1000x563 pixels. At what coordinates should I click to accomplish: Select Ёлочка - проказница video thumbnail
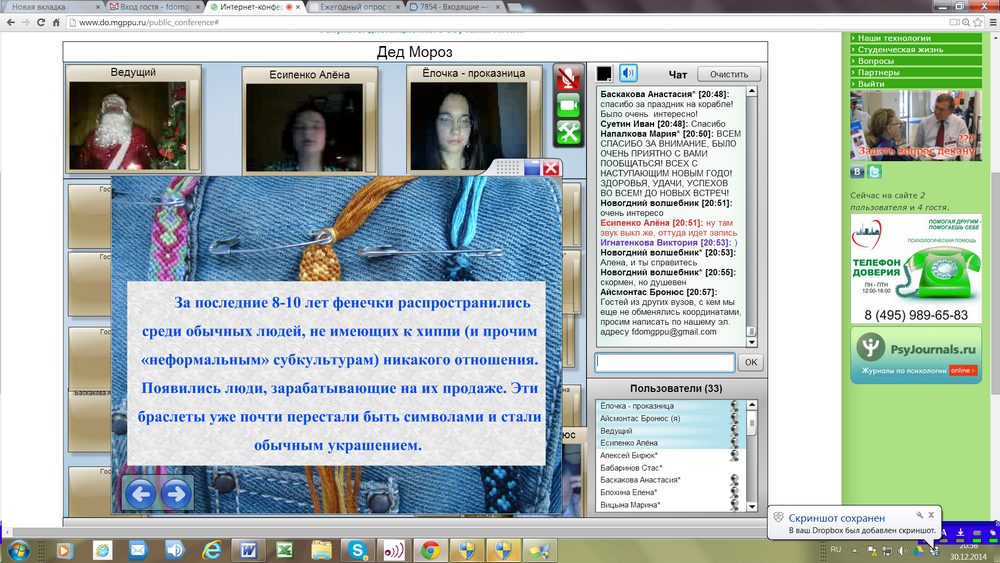[x=474, y=119]
